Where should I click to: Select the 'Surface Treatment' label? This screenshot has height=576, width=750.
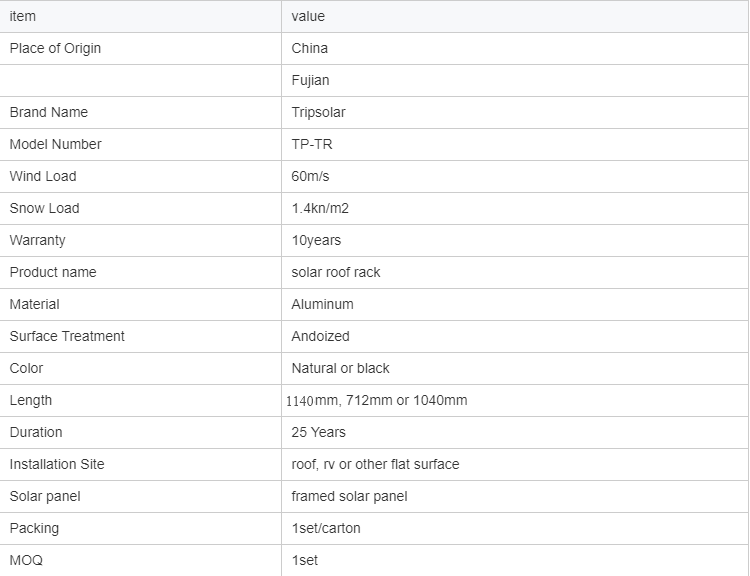point(67,336)
